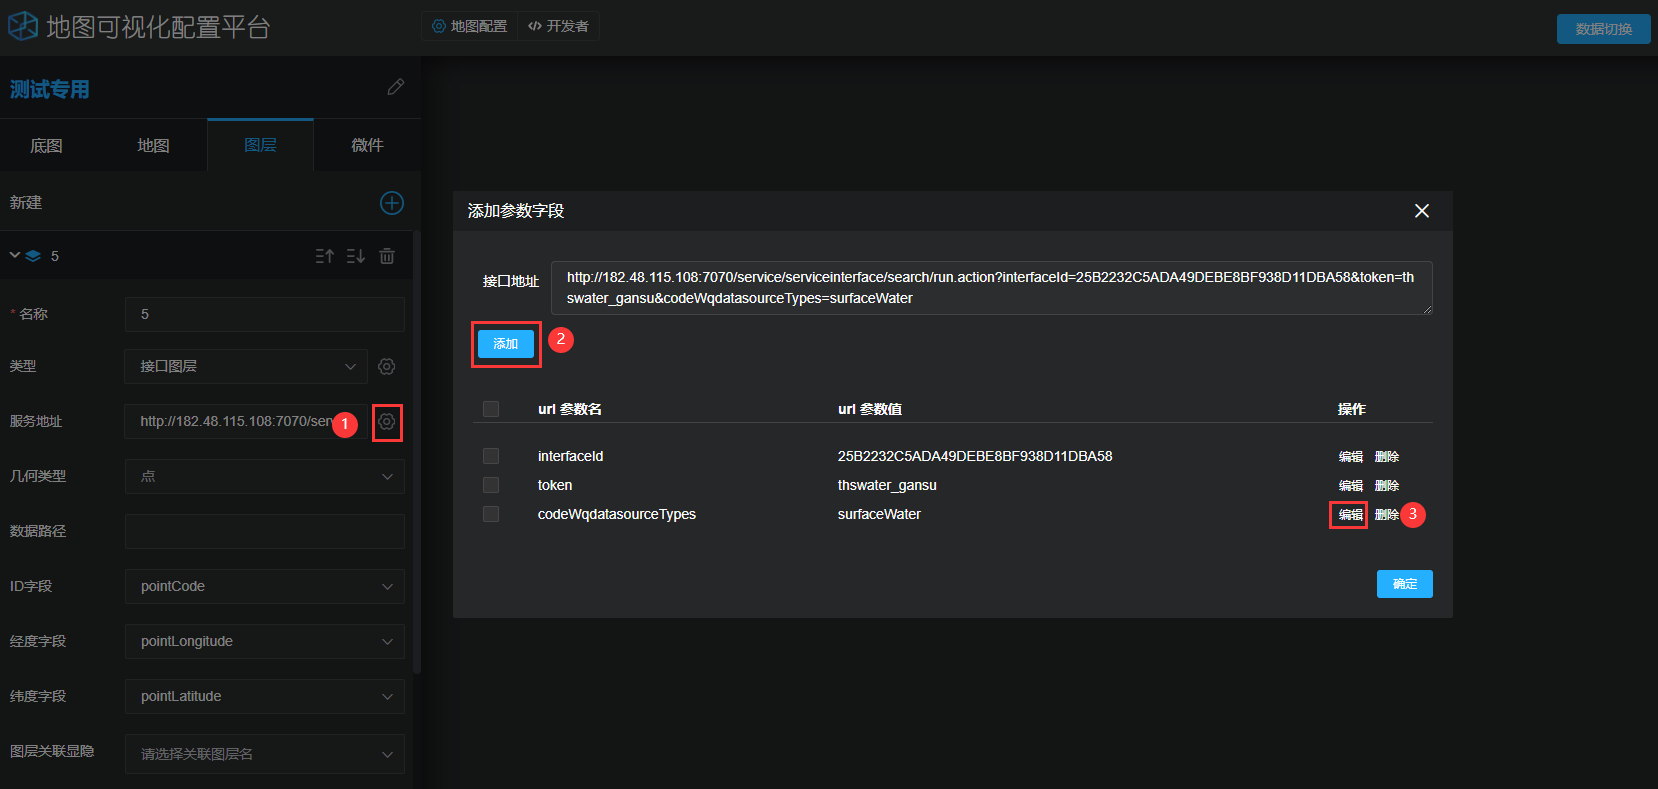Move layer 5 up with sort-up icon

click(325, 256)
